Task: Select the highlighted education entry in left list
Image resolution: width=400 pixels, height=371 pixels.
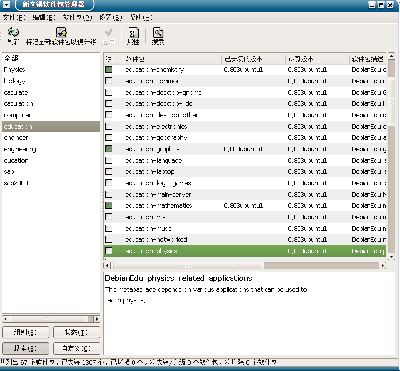Action: point(51,126)
